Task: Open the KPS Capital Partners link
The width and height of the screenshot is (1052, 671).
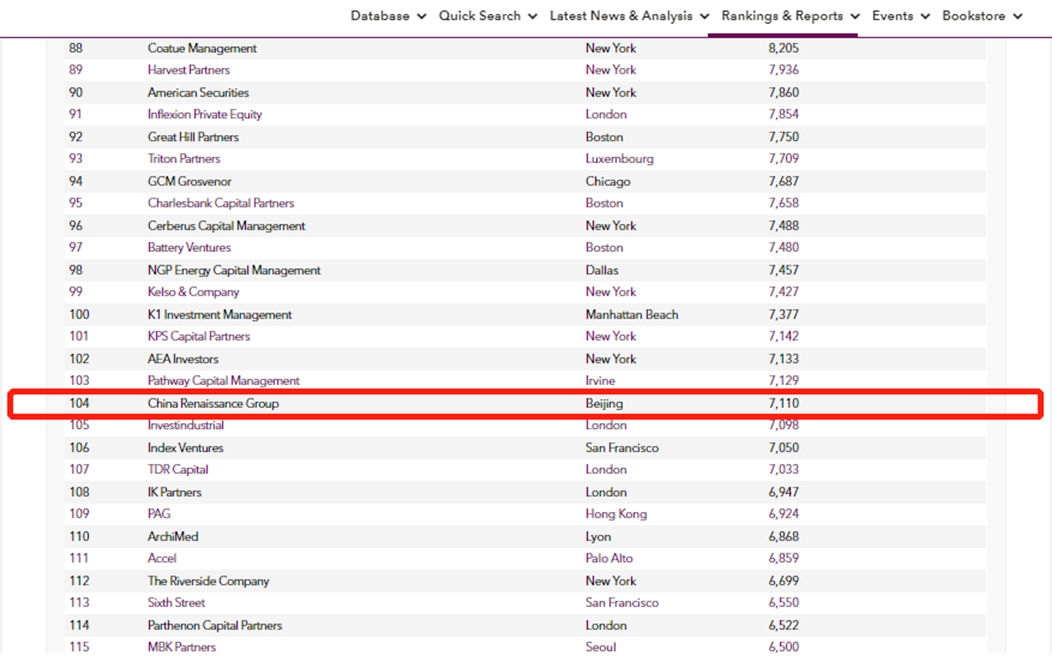Action: click(x=199, y=336)
